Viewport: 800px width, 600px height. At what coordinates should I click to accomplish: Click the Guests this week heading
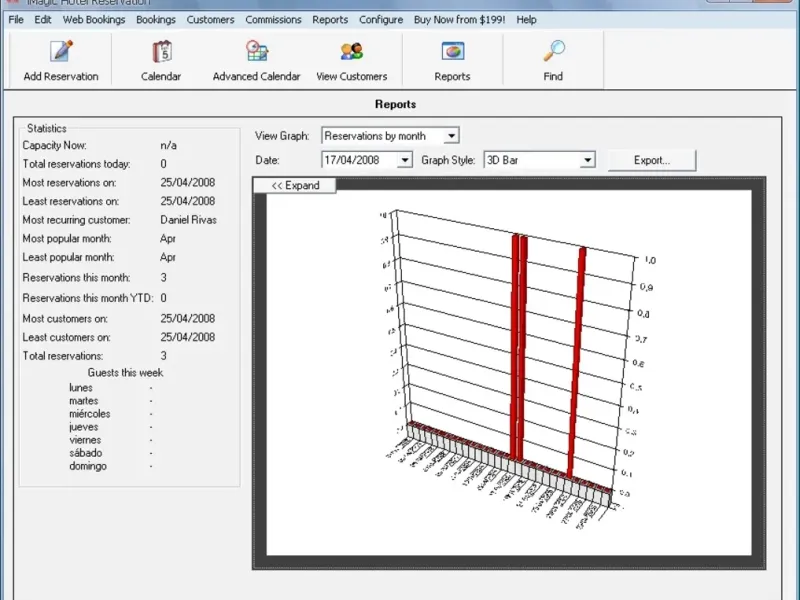pos(125,372)
